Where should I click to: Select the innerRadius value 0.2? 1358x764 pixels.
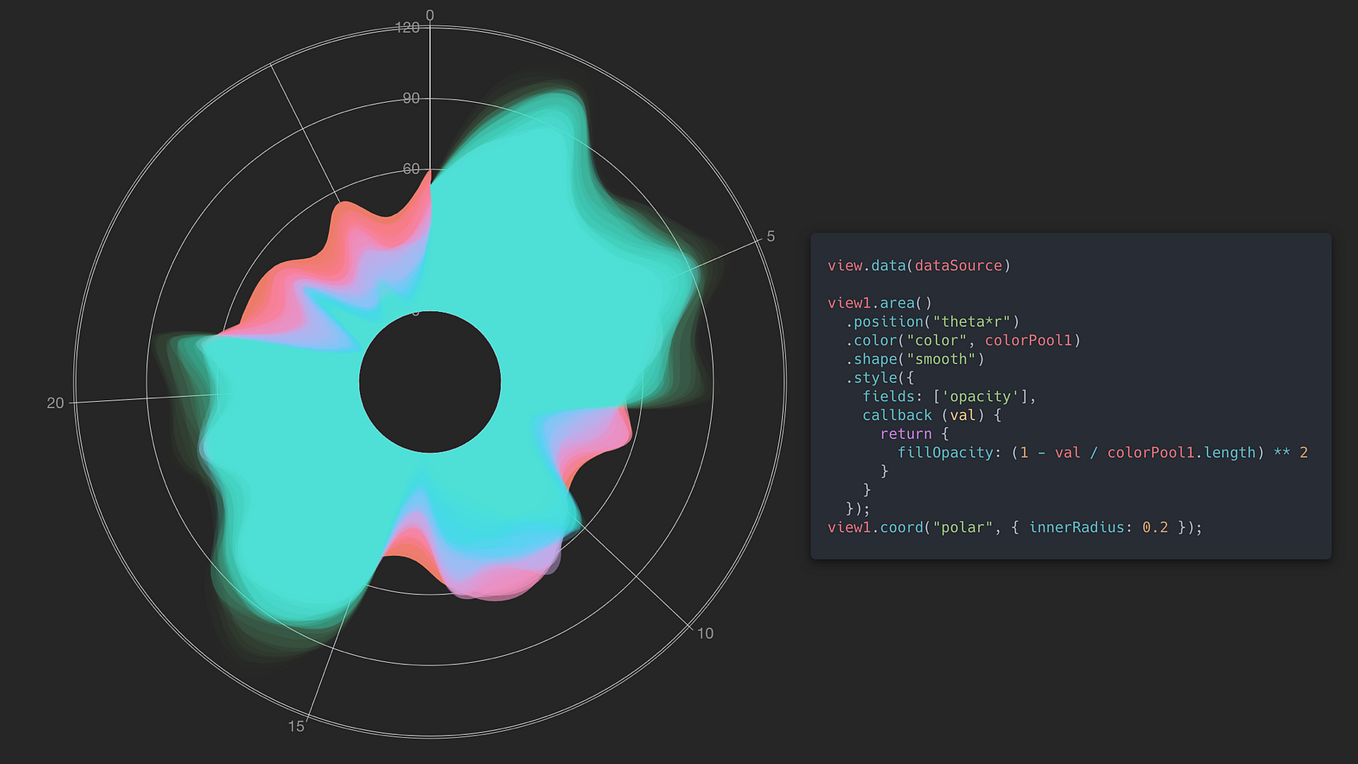point(1152,527)
